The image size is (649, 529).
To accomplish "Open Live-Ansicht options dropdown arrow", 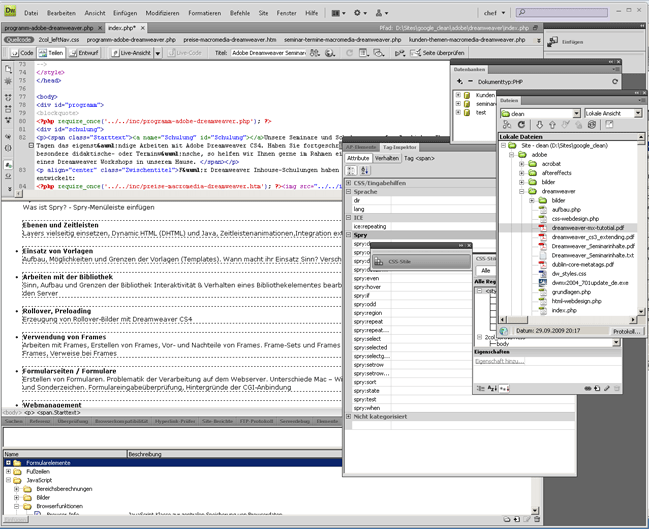I will (158, 53).
